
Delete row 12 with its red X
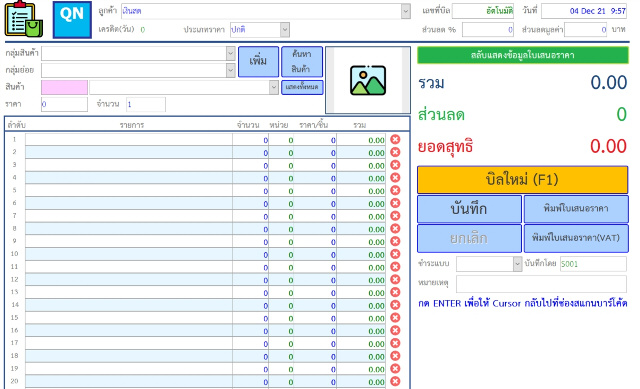(395, 280)
